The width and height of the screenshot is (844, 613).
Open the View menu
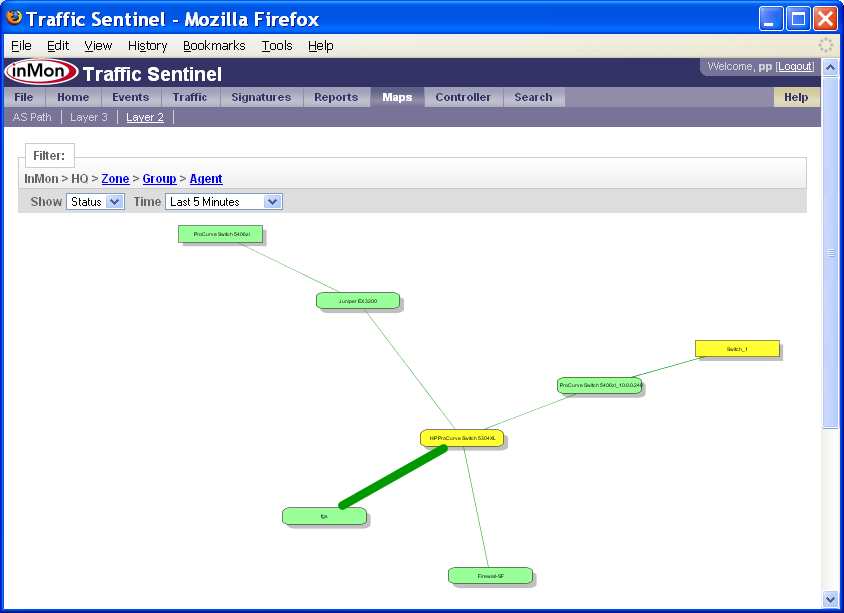click(98, 46)
